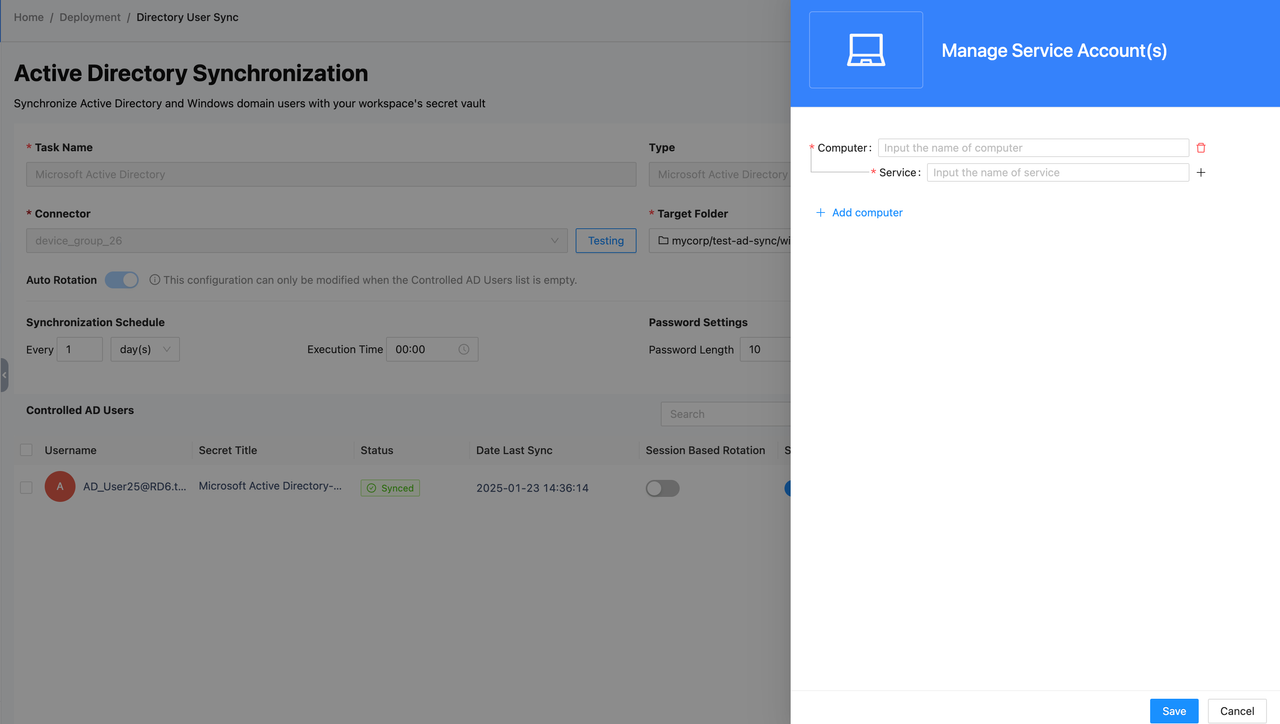Click the Add computer link

click(859, 213)
